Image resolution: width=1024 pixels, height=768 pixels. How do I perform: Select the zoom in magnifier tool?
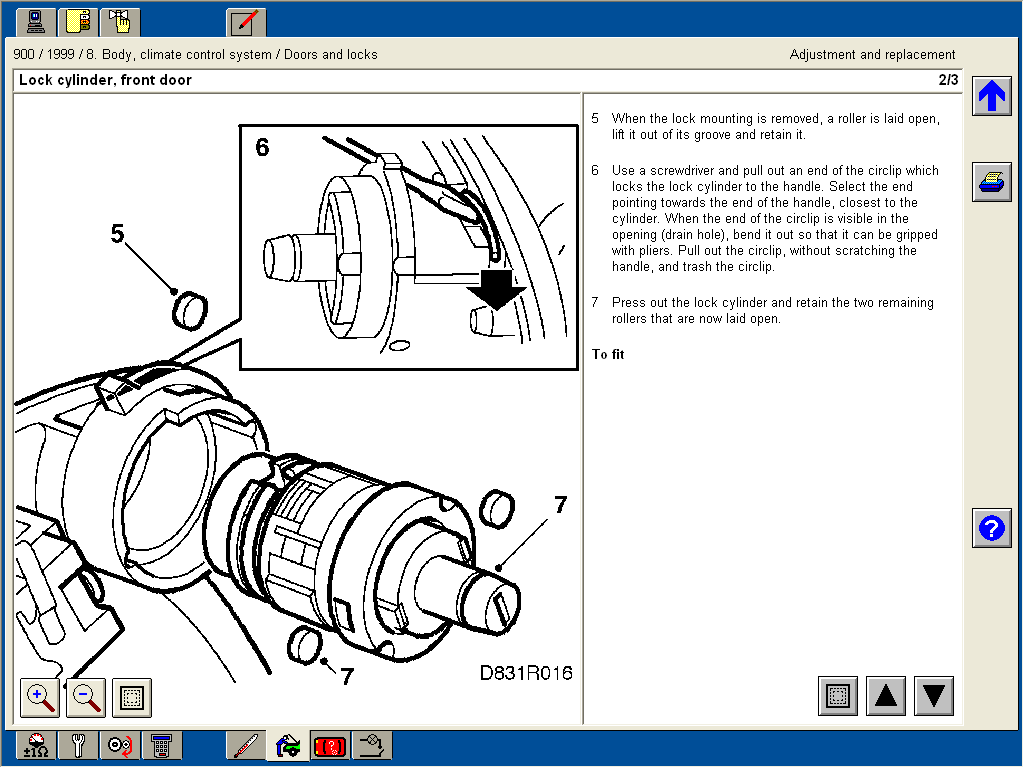tap(39, 698)
